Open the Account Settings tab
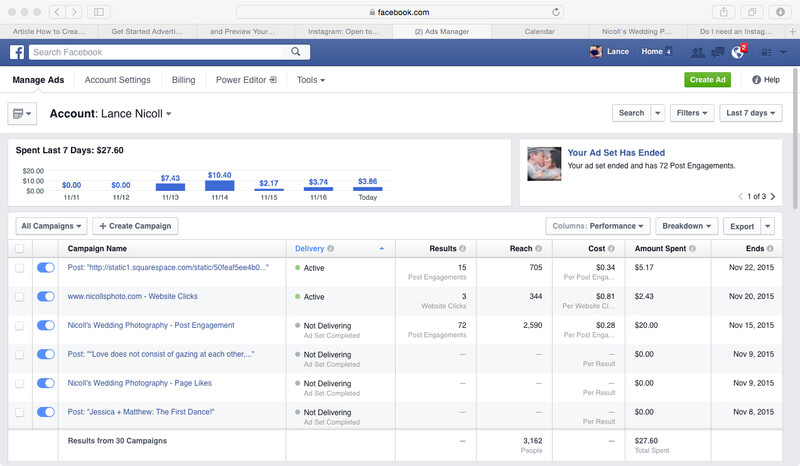800x466 pixels. tap(117, 80)
